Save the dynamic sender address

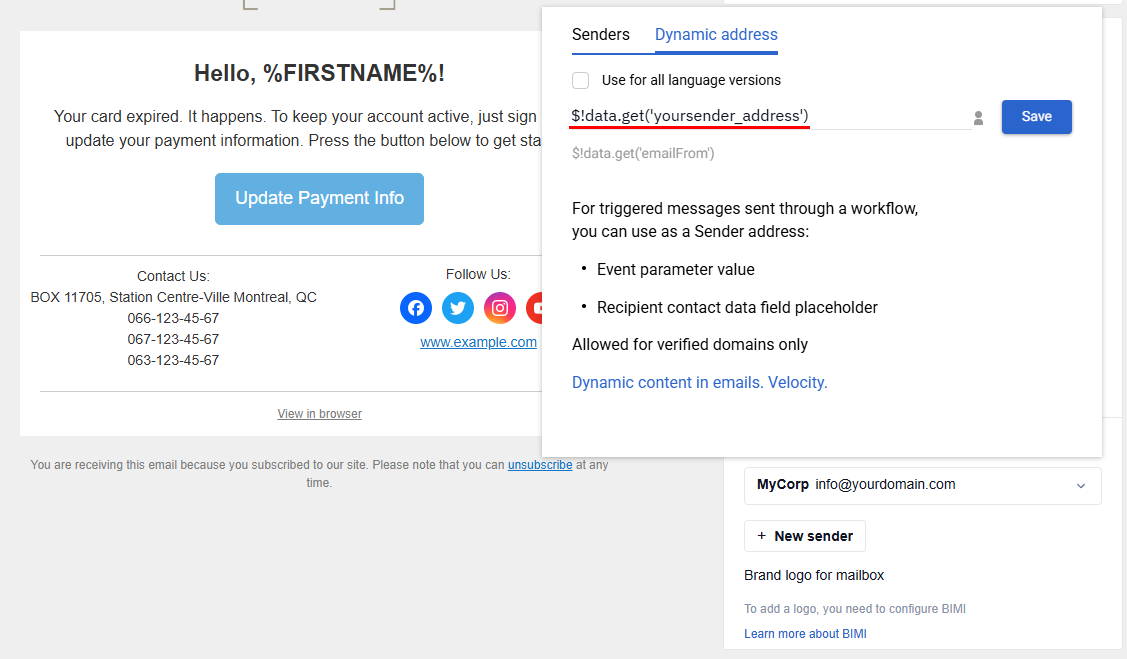1036,116
